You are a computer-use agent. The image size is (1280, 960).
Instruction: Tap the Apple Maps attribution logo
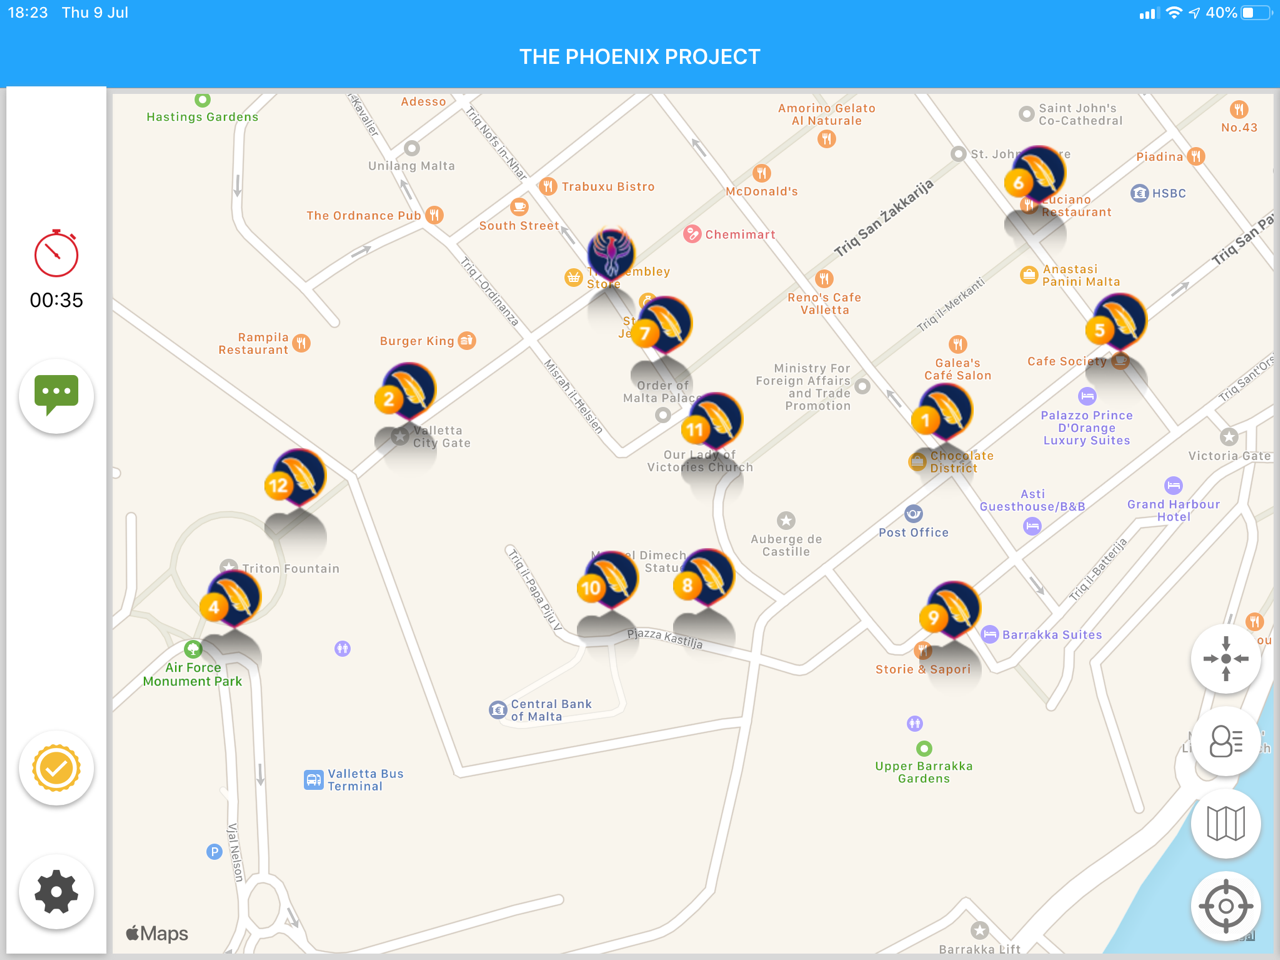[x=157, y=933]
